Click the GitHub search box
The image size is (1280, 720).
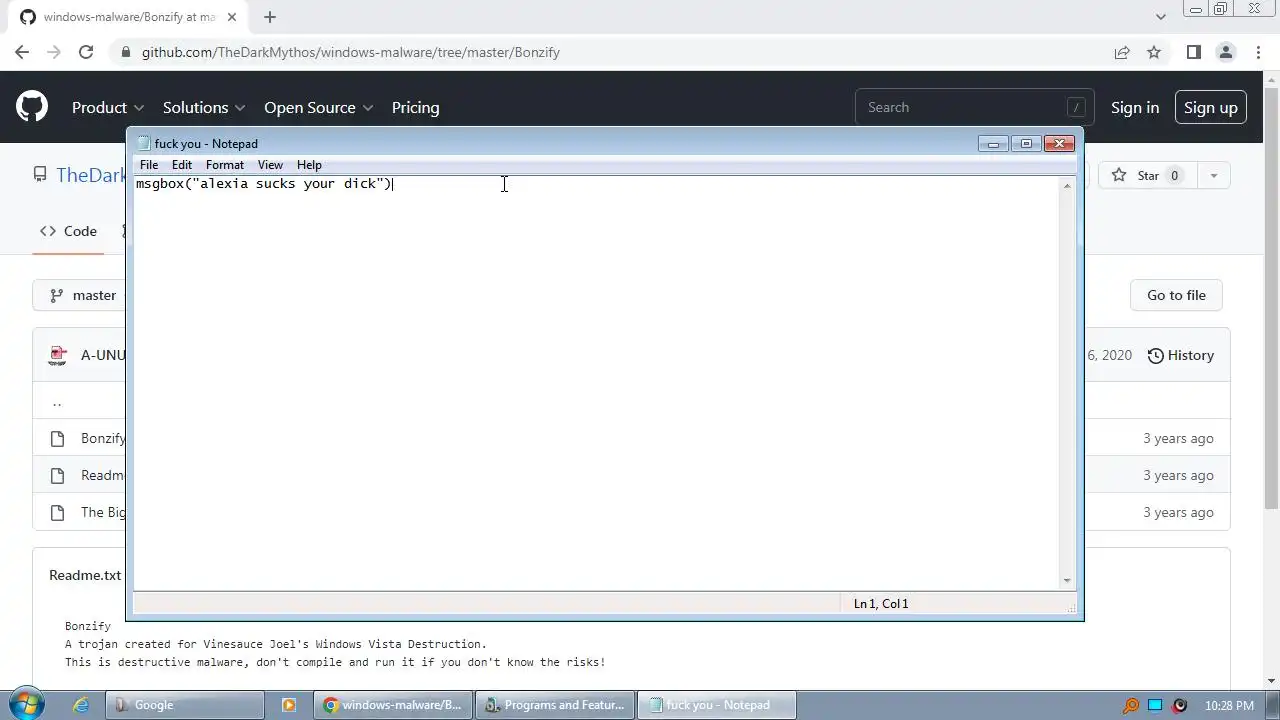click(x=975, y=107)
